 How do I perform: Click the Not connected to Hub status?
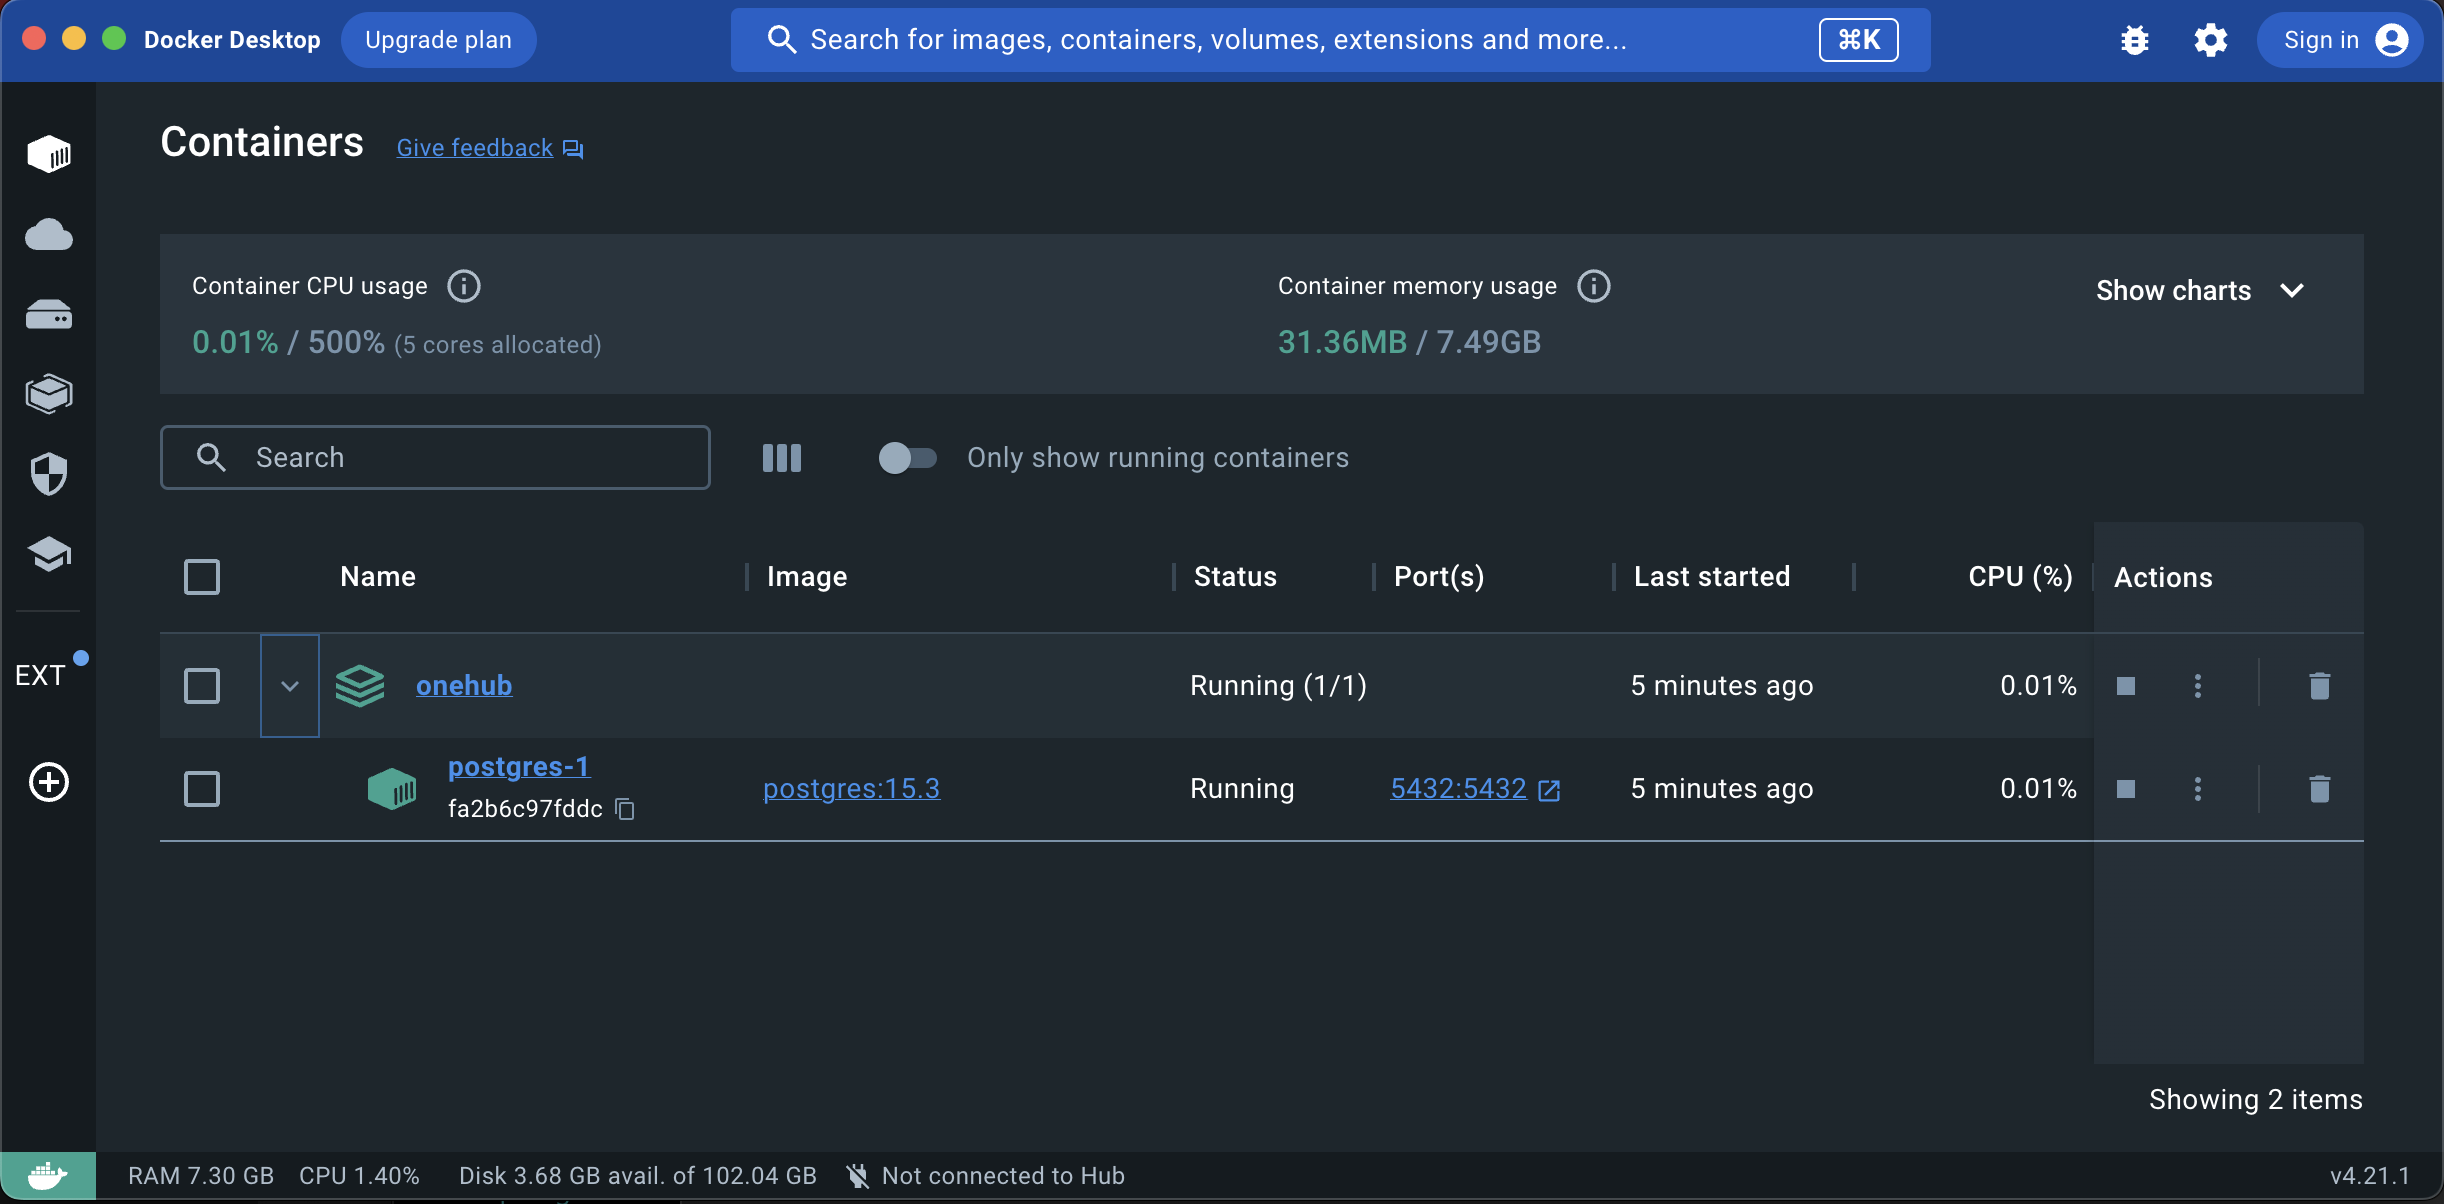(986, 1176)
